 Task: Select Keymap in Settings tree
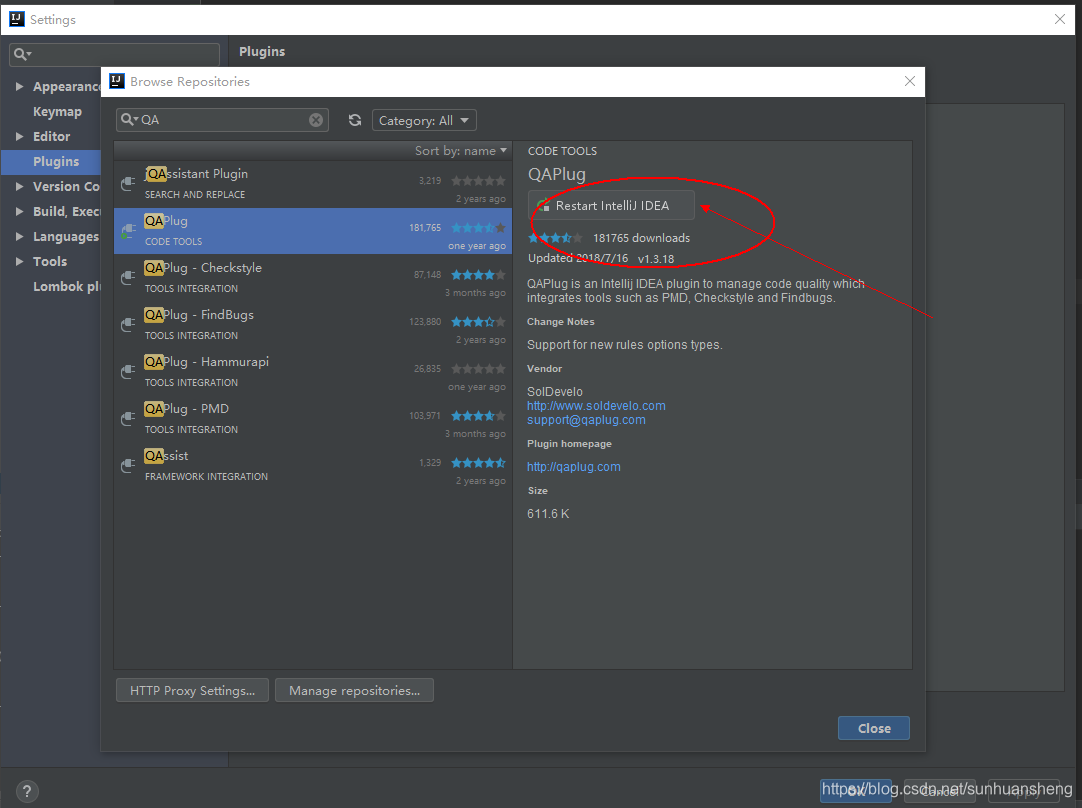[x=57, y=112]
